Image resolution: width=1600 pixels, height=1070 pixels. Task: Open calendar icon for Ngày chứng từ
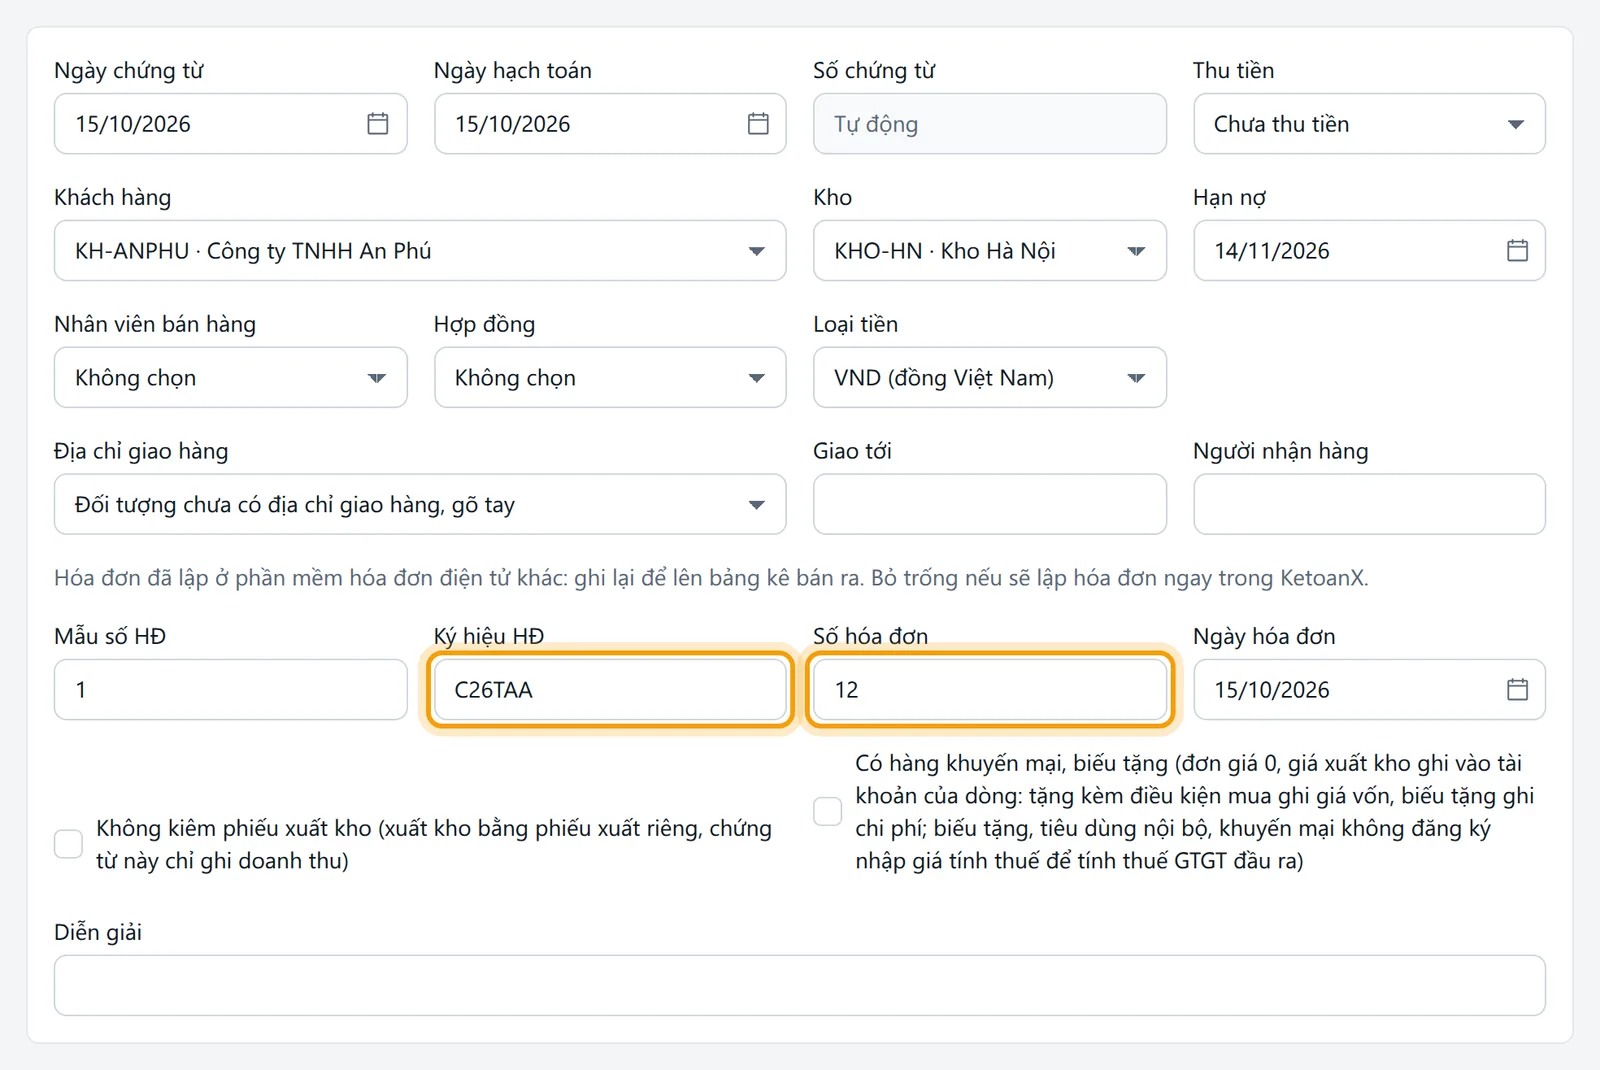tap(377, 124)
